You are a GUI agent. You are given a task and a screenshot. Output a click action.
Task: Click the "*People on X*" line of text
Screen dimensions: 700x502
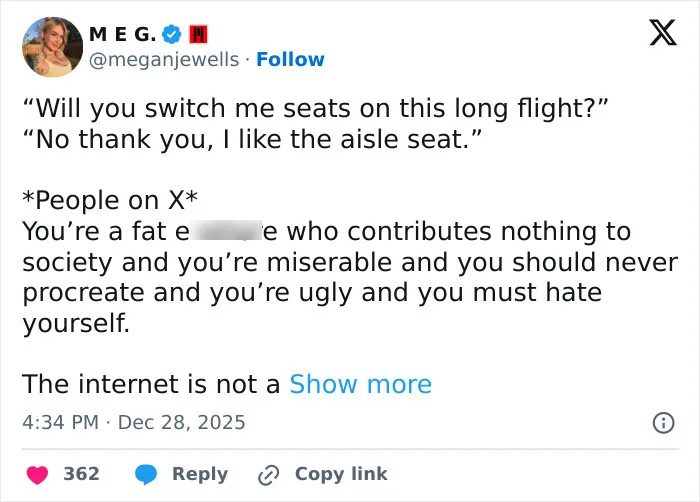(110, 200)
